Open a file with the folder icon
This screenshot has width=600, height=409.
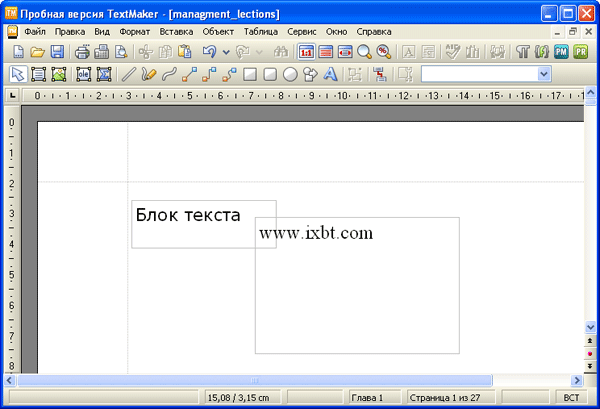38,51
